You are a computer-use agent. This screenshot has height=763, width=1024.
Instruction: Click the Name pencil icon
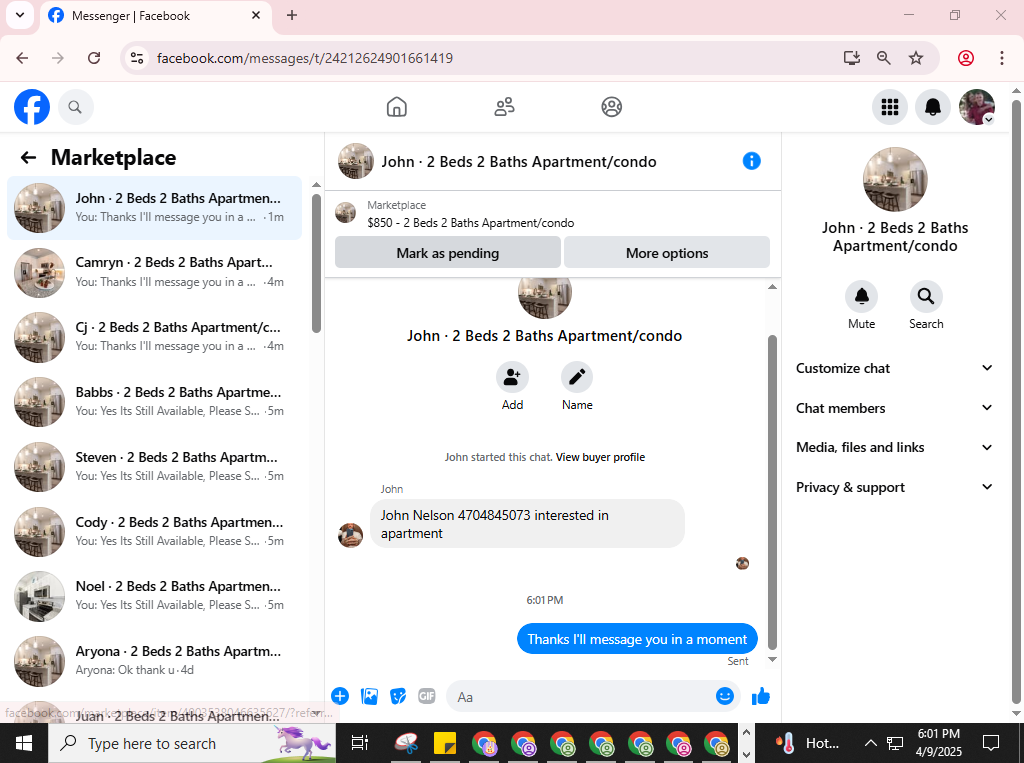(x=577, y=377)
